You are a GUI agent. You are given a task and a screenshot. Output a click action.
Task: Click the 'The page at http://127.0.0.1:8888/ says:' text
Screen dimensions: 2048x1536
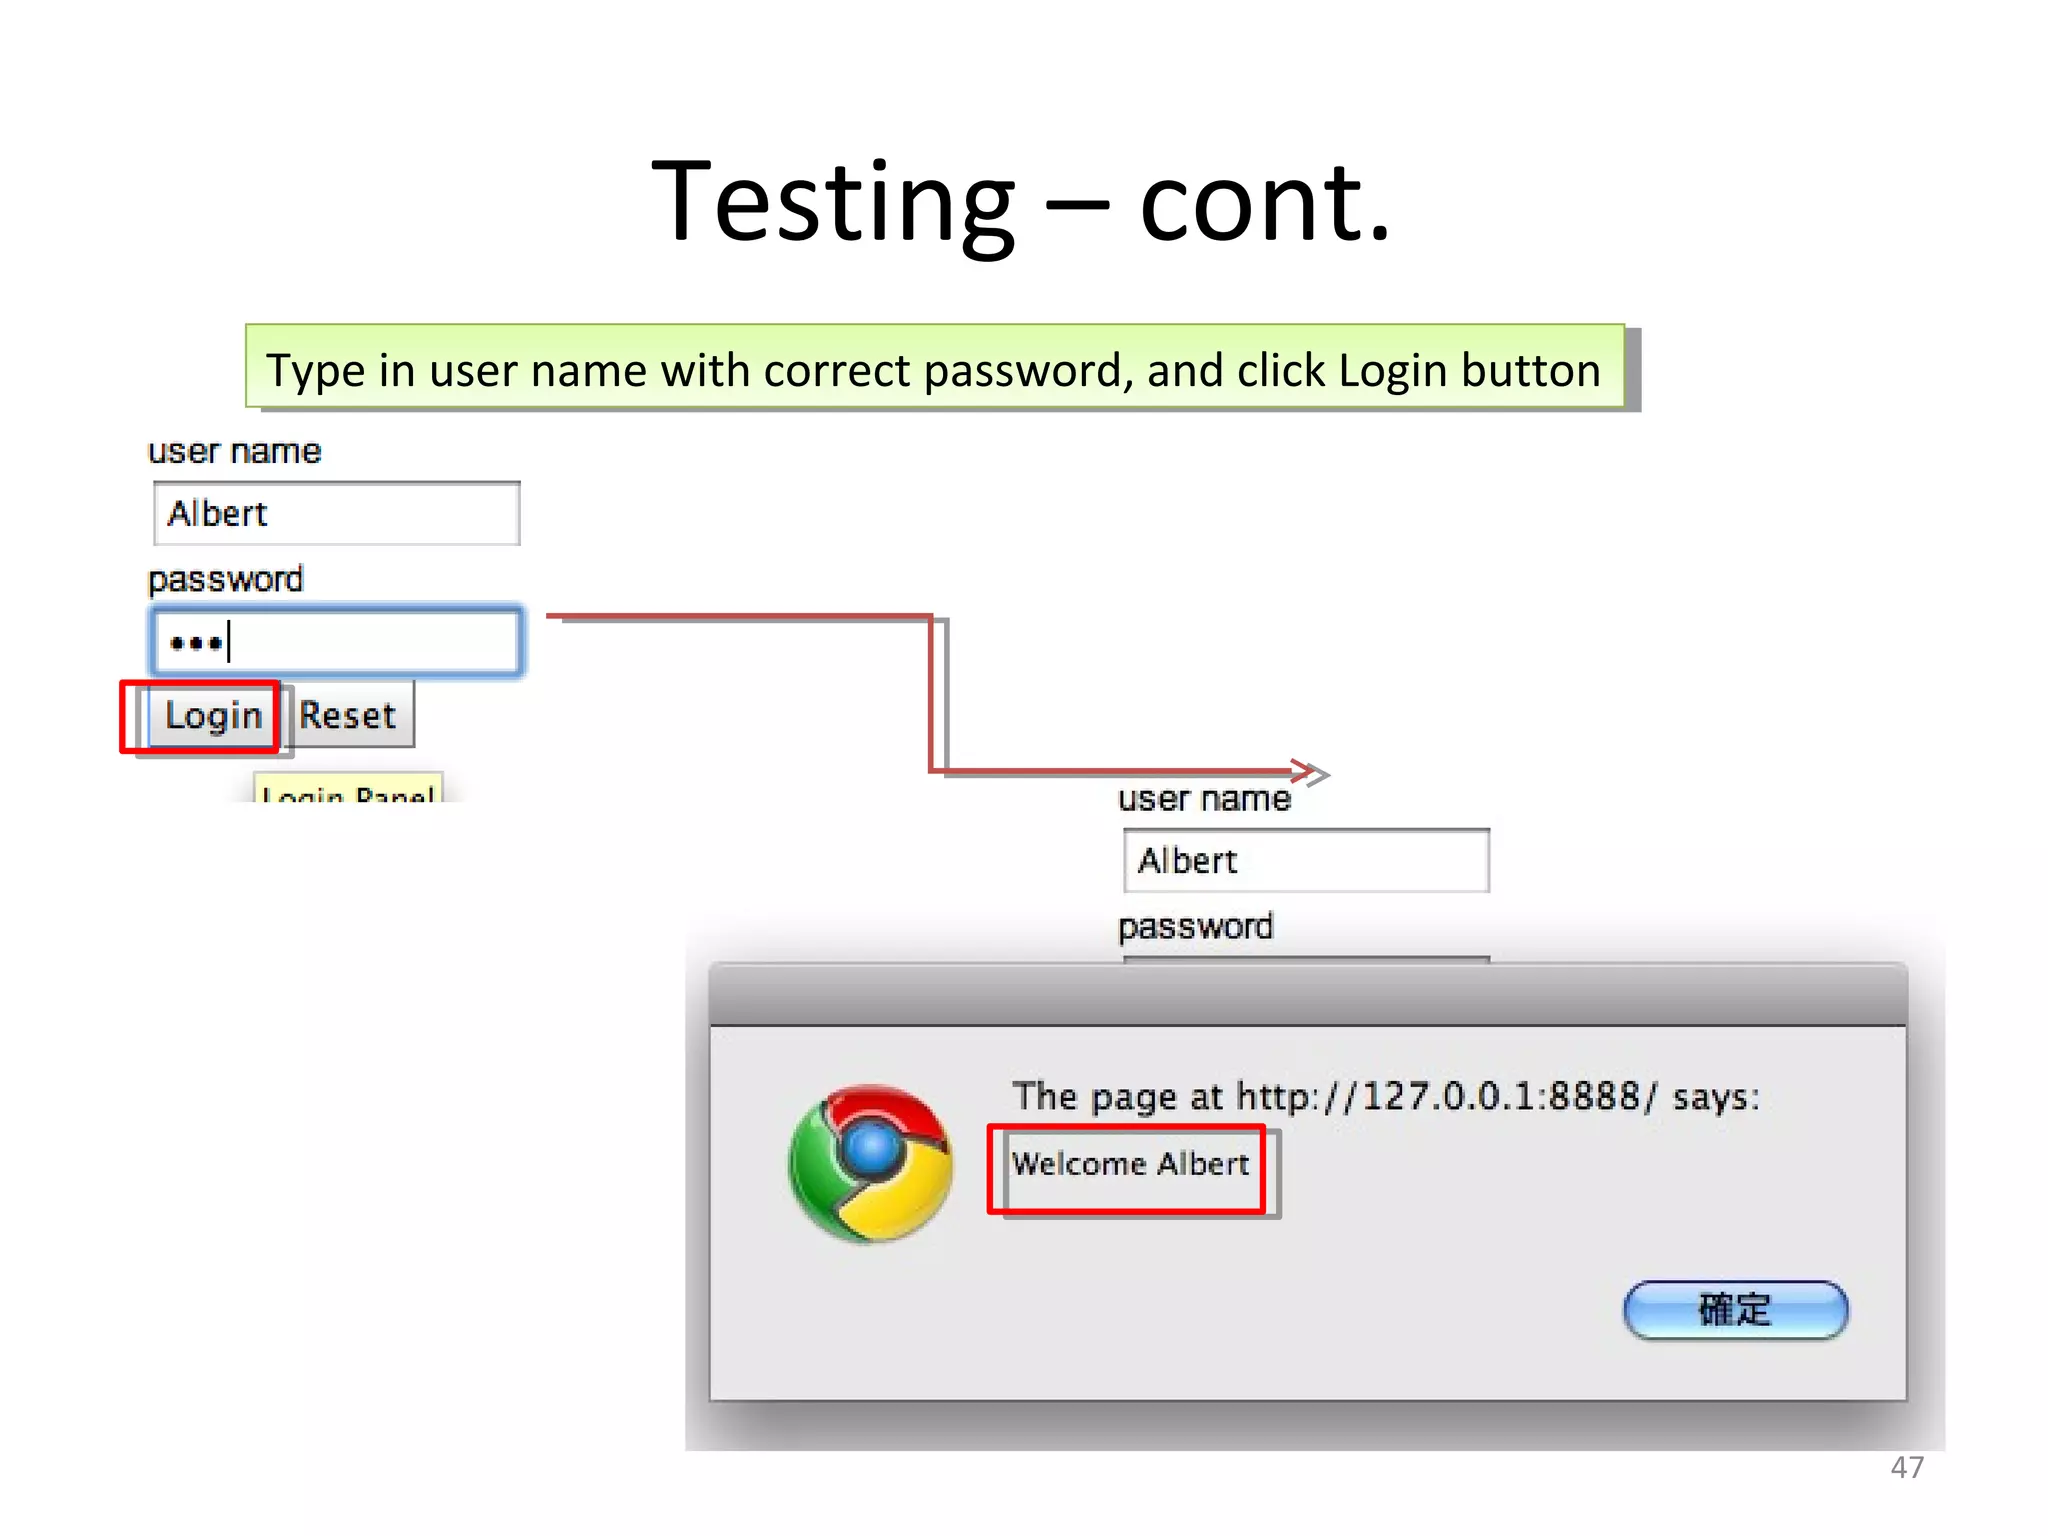(1386, 1097)
